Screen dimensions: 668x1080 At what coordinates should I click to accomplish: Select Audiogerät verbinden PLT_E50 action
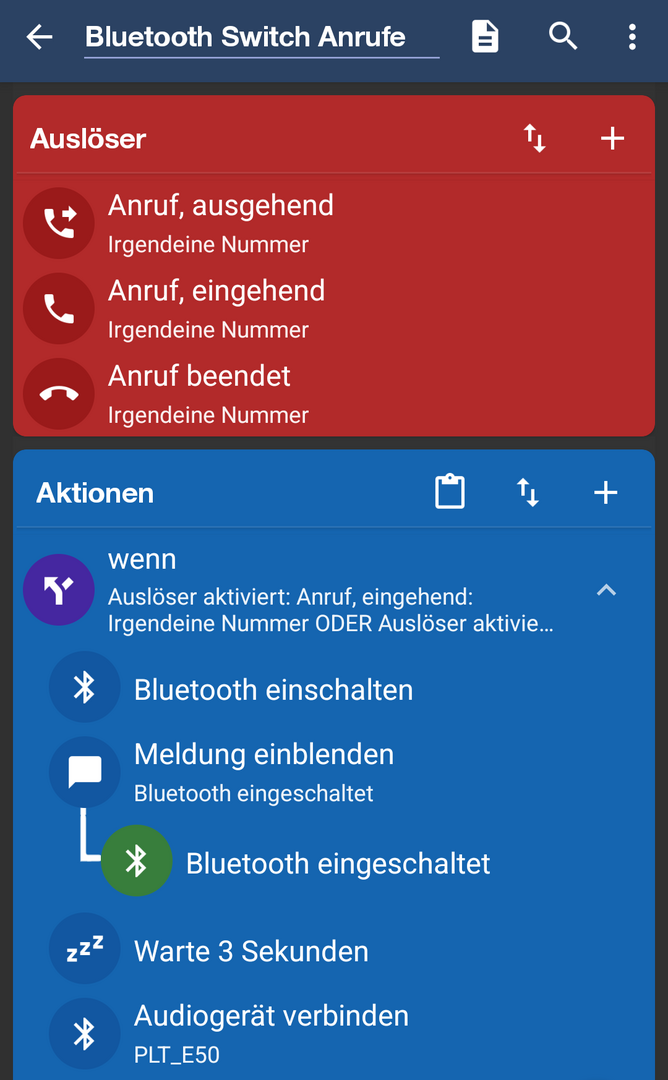tap(271, 1033)
